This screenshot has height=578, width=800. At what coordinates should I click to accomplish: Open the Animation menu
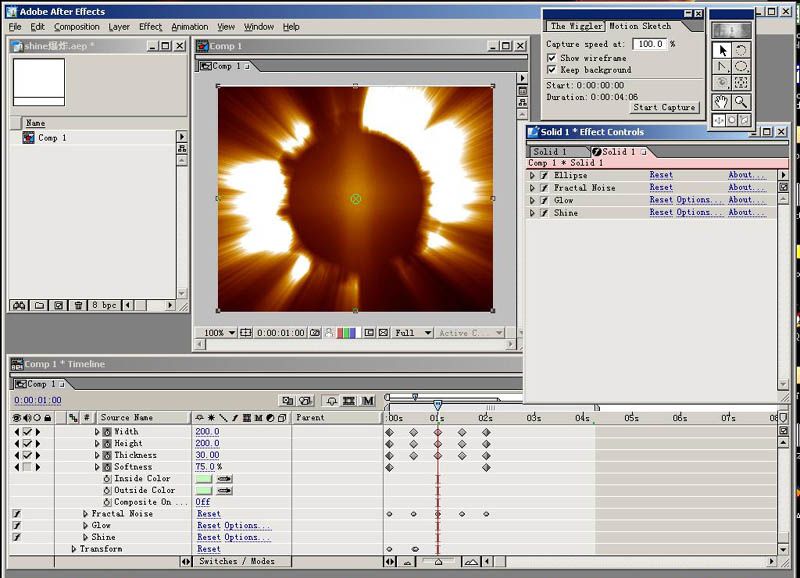[x=189, y=27]
